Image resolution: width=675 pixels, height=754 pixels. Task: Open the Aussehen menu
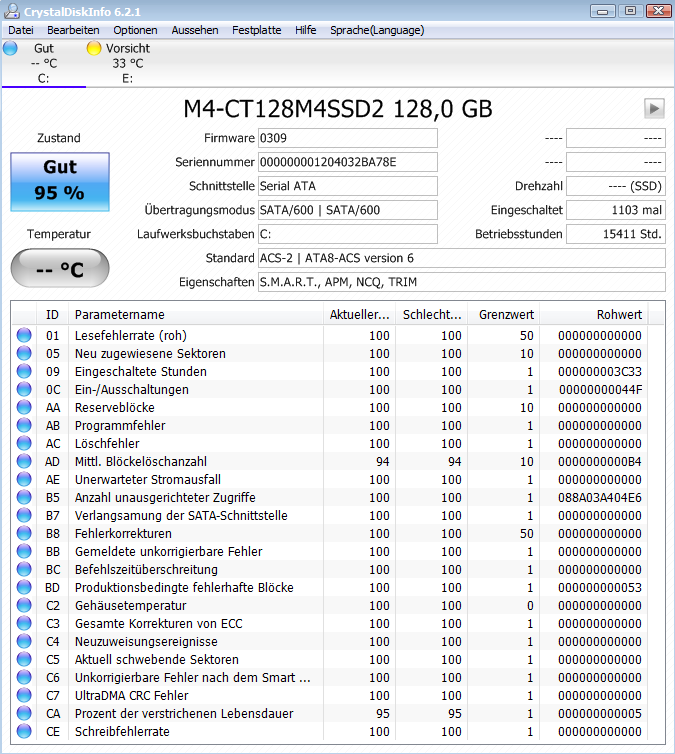[195, 30]
